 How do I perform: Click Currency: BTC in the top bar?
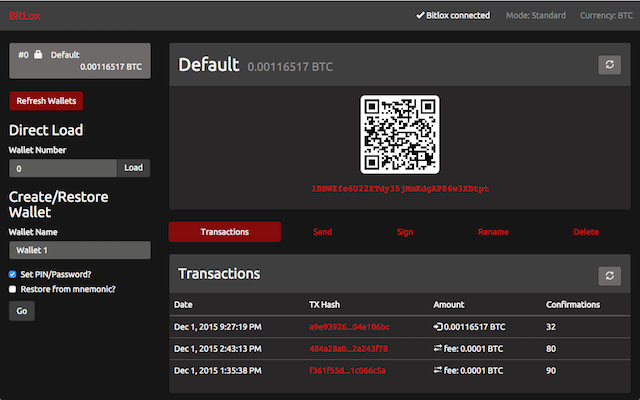(606, 16)
